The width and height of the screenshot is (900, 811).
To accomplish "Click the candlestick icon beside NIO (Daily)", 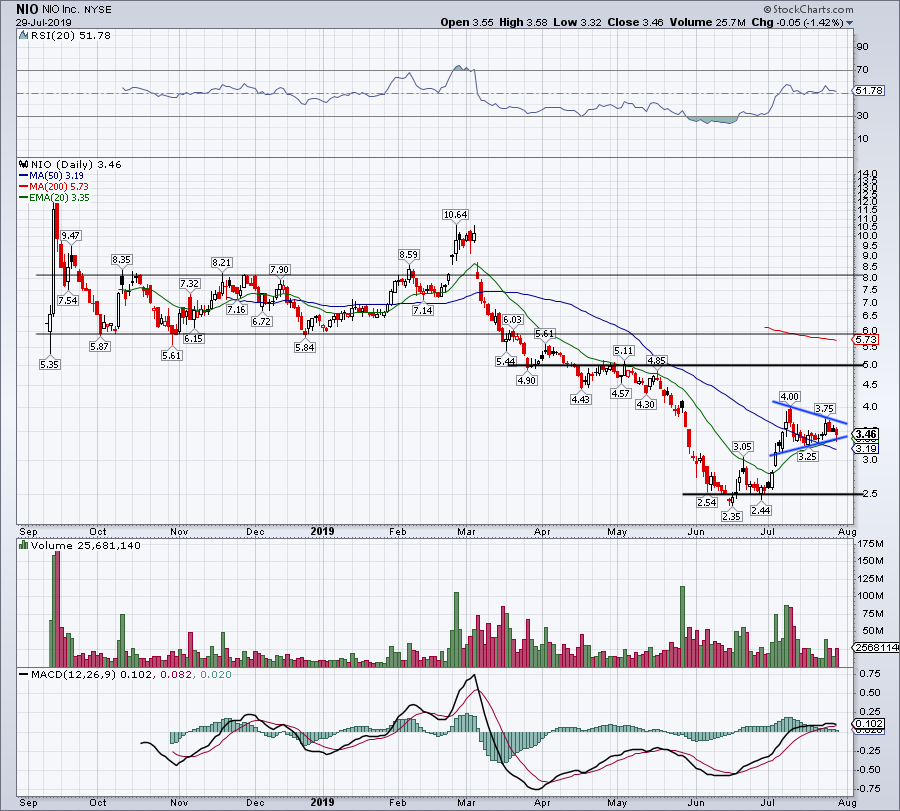I will click(x=24, y=165).
